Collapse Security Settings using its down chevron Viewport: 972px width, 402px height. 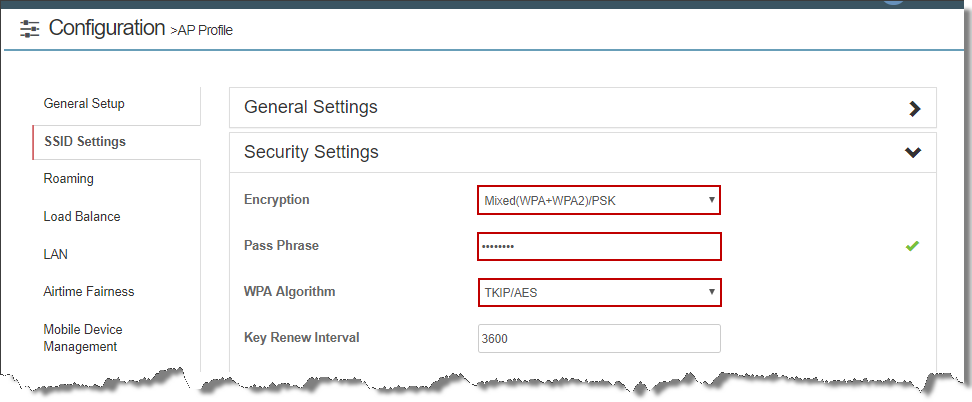[x=913, y=152]
